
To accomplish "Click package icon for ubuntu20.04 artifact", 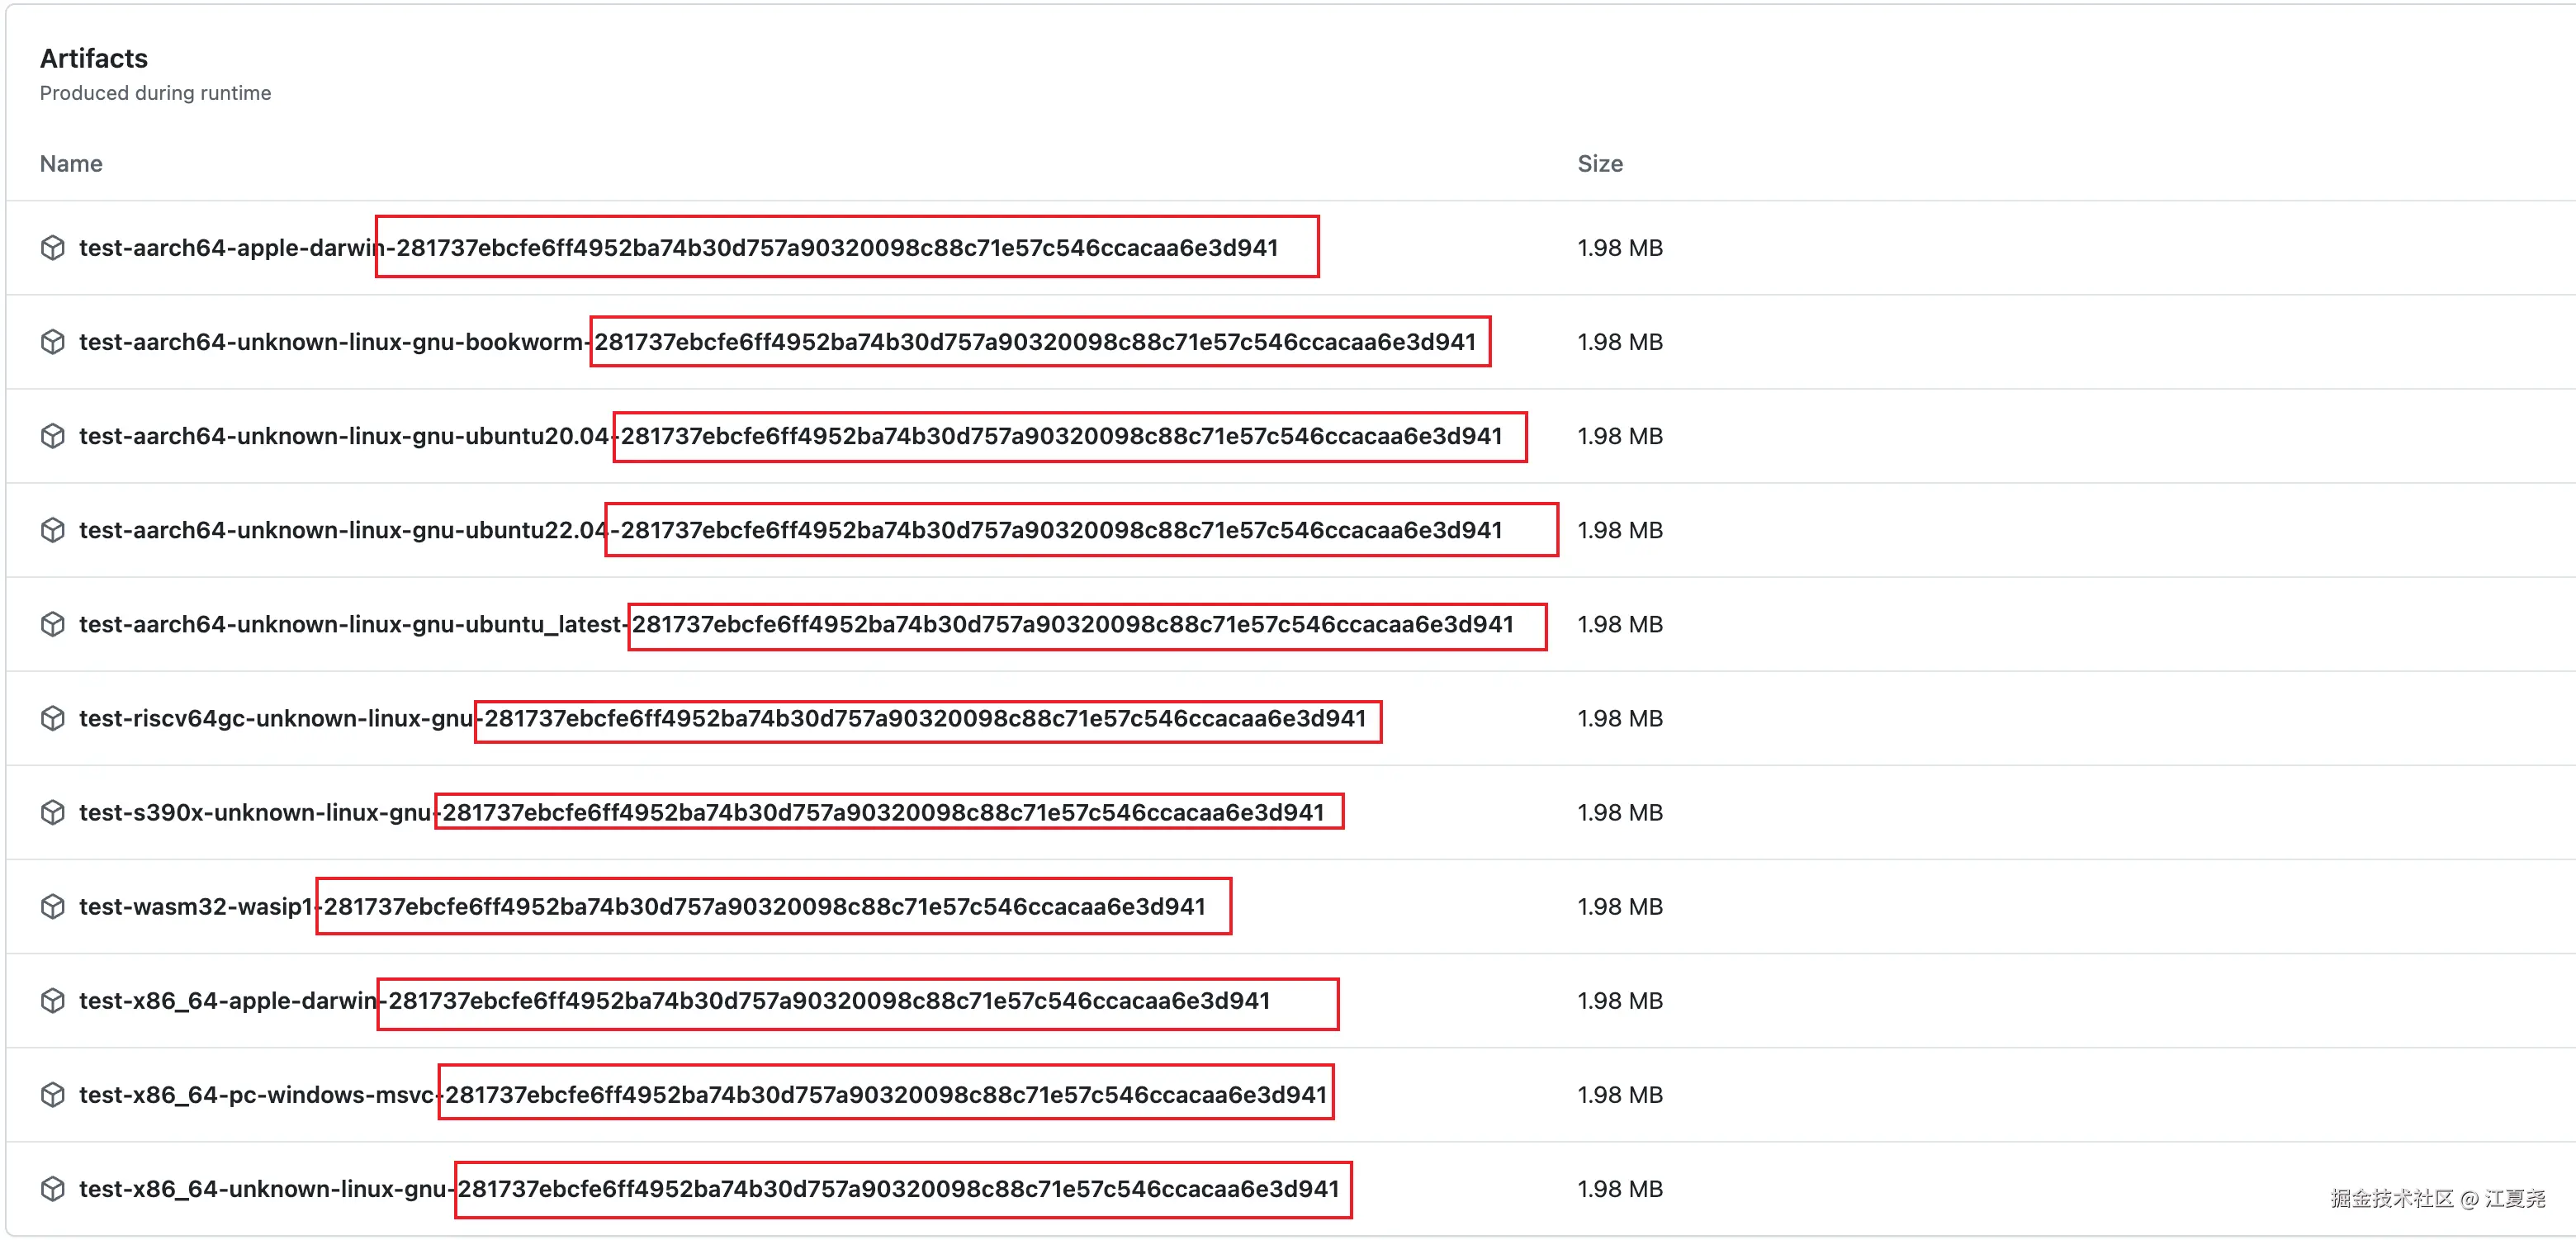I will coord(53,436).
